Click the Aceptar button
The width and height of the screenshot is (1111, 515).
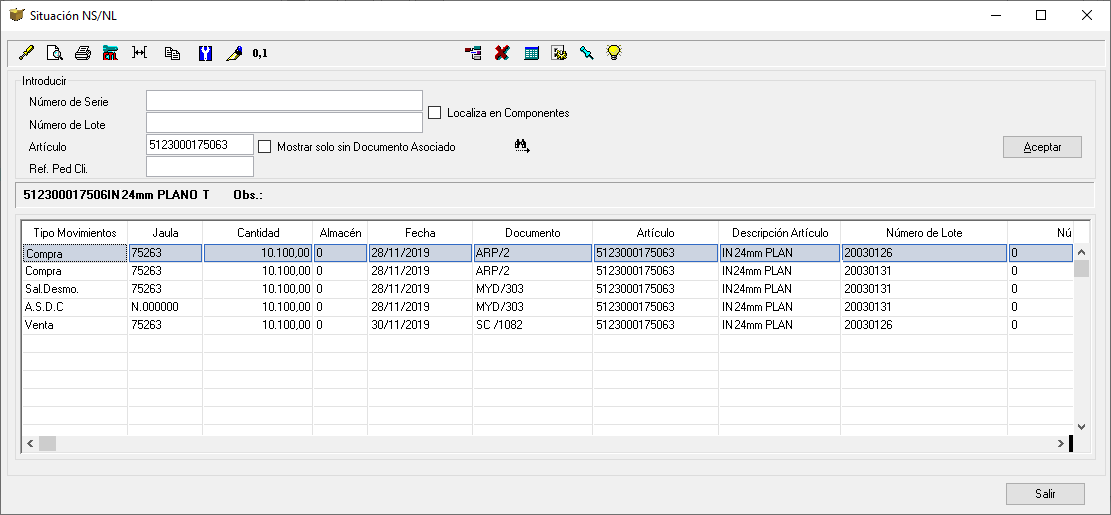pyautogui.click(x=1042, y=147)
